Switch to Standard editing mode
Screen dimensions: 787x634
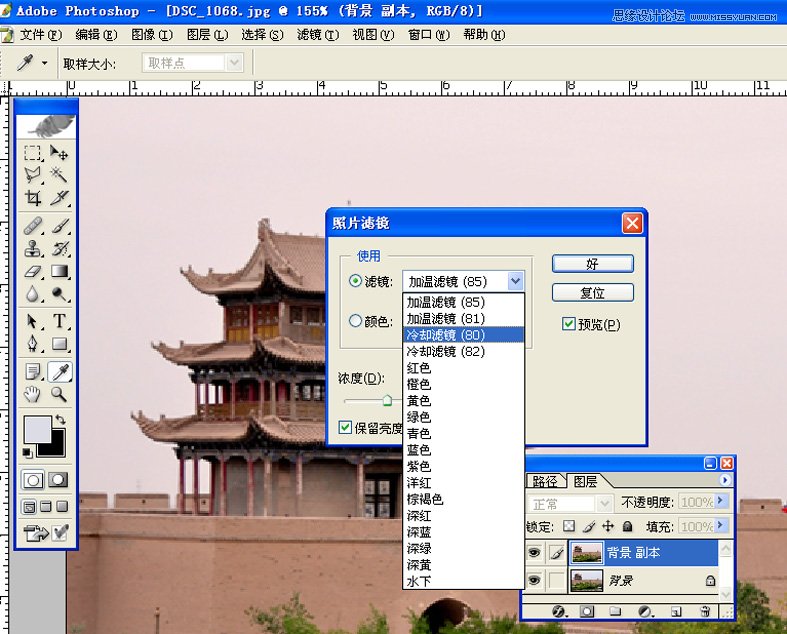(x=33, y=480)
